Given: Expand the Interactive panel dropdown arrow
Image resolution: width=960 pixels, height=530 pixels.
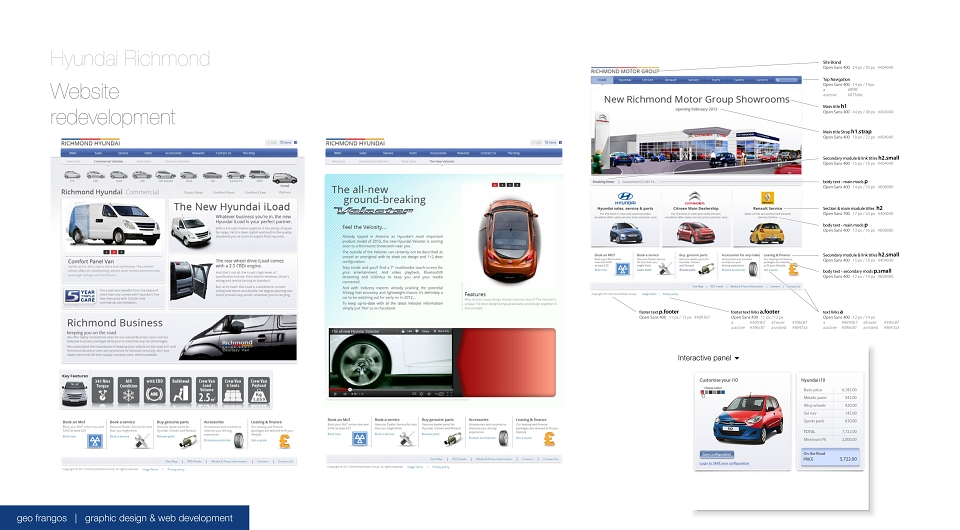Looking at the screenshot, I should point(737,358).
